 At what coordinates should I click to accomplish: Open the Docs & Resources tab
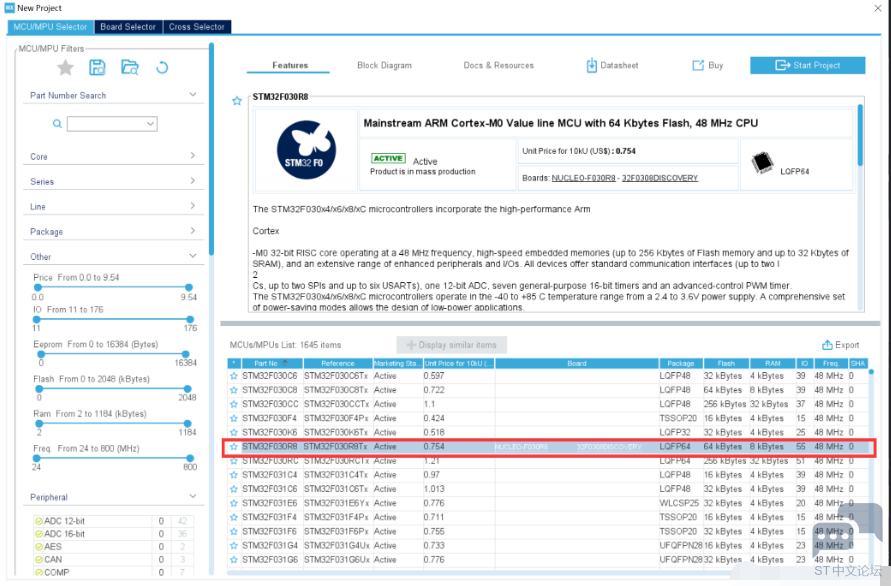pos(498,65)
